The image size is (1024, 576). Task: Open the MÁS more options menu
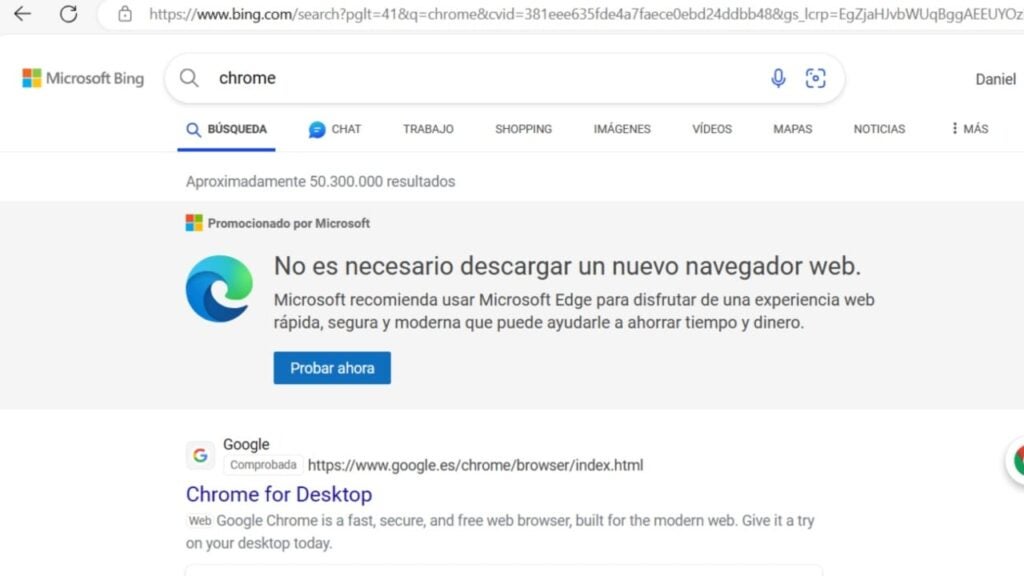click(969, 129)
